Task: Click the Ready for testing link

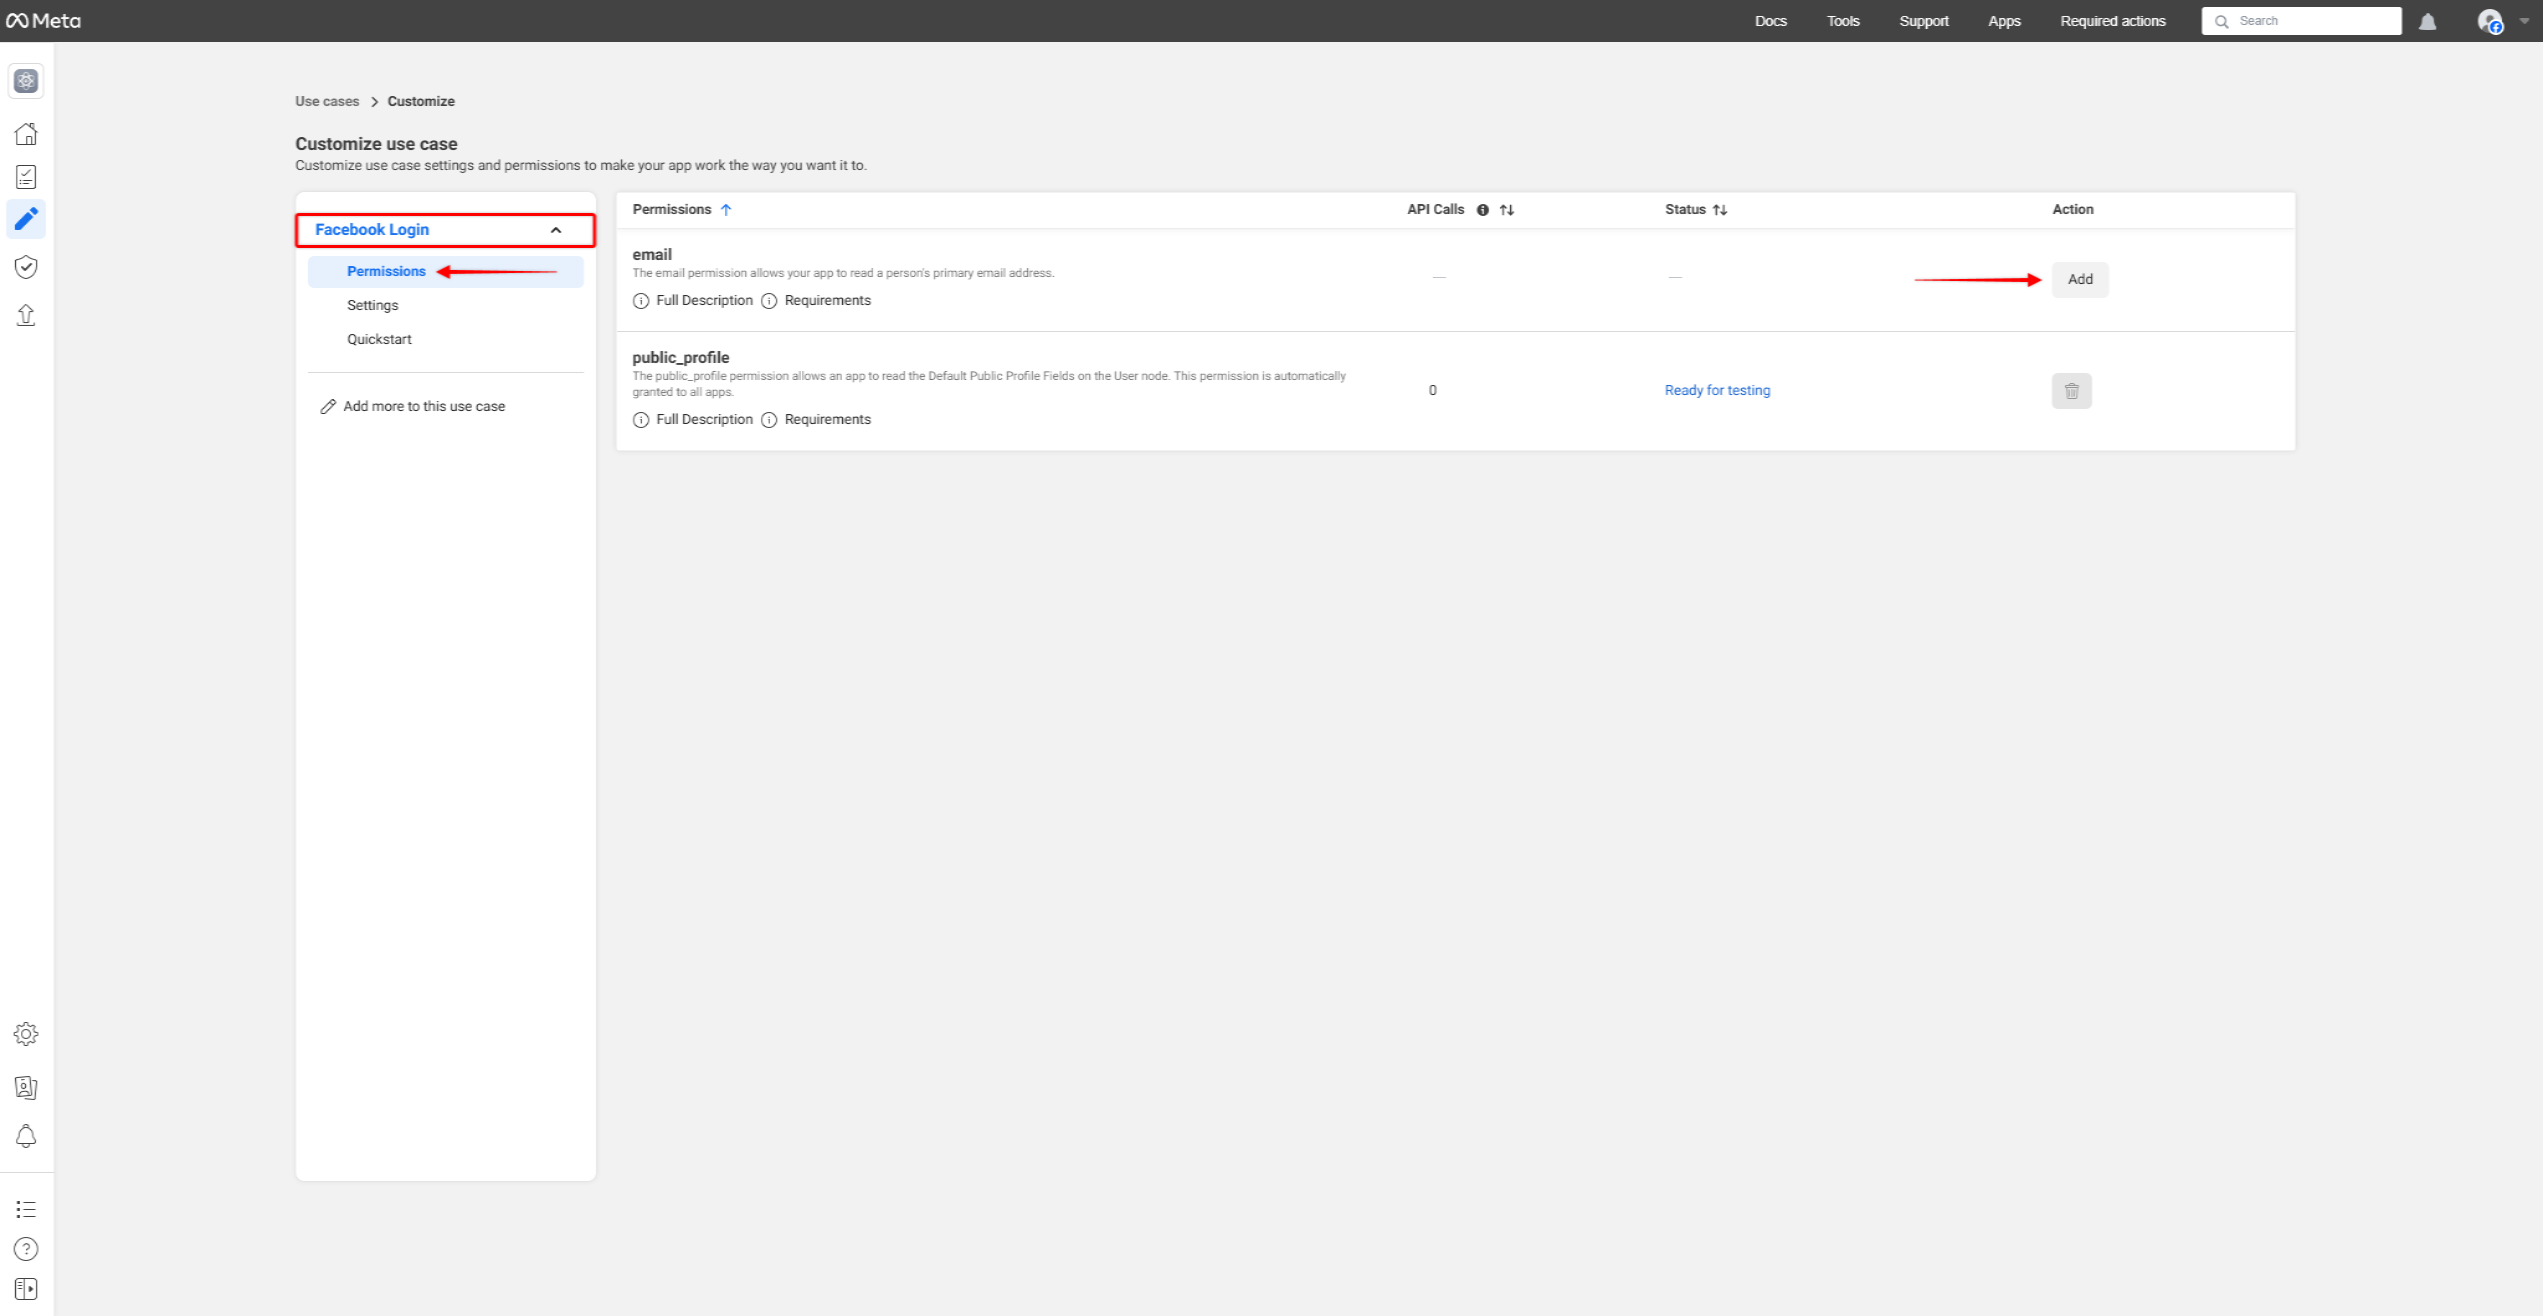Action: [x=1716, y=390]
